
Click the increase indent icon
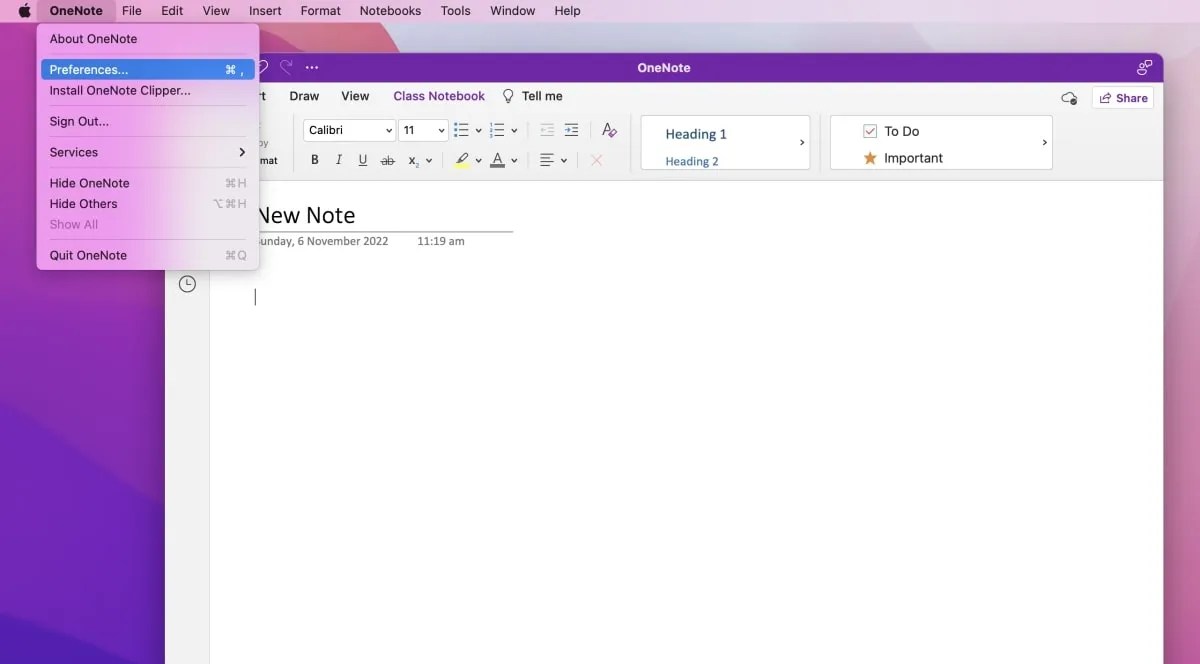[571, 129]
